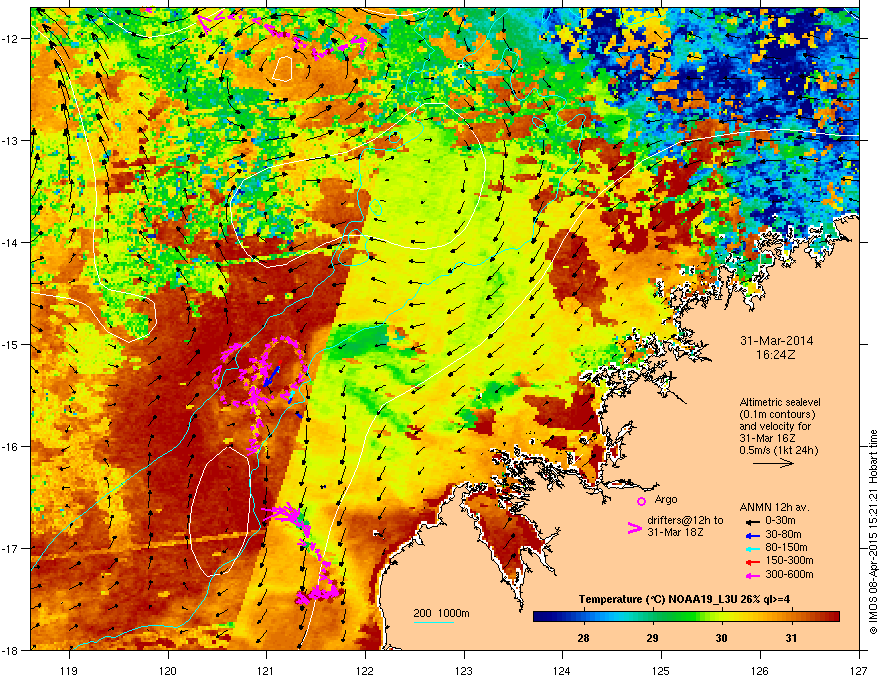Click the magenta drifters chevron legend symbol
Screen dimensions: 880x680
pos(634,527)
